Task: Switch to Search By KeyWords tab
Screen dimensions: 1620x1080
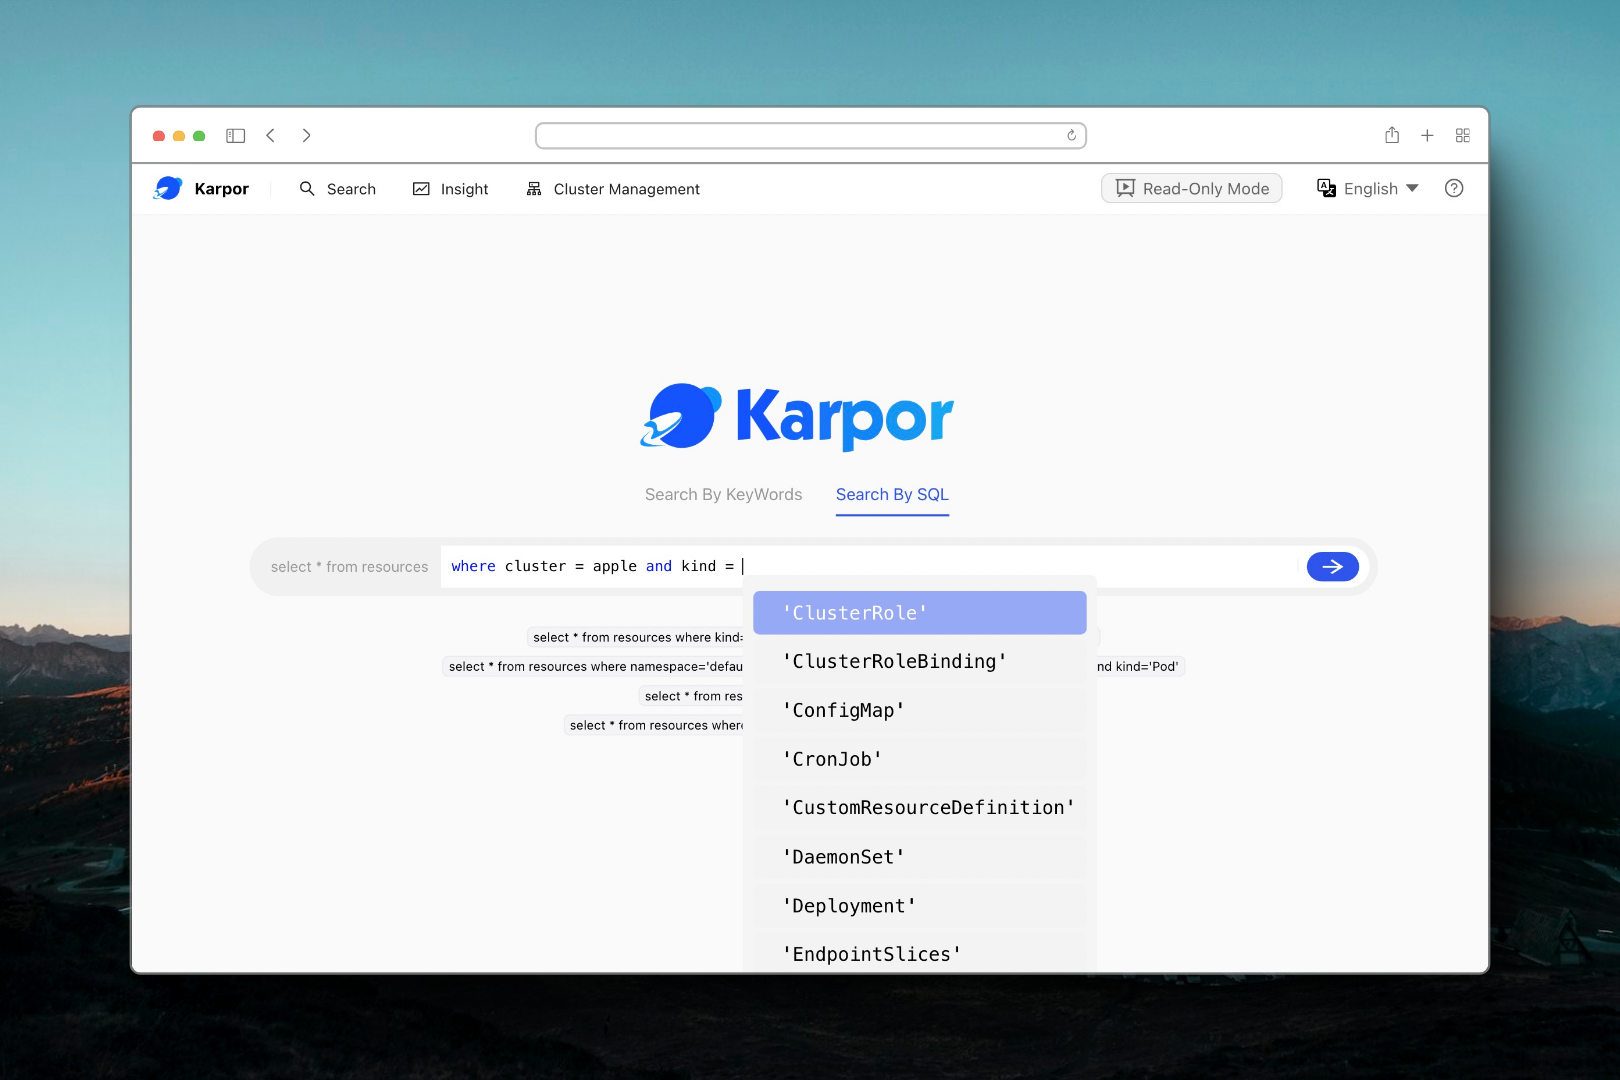Action: (723, 495)
